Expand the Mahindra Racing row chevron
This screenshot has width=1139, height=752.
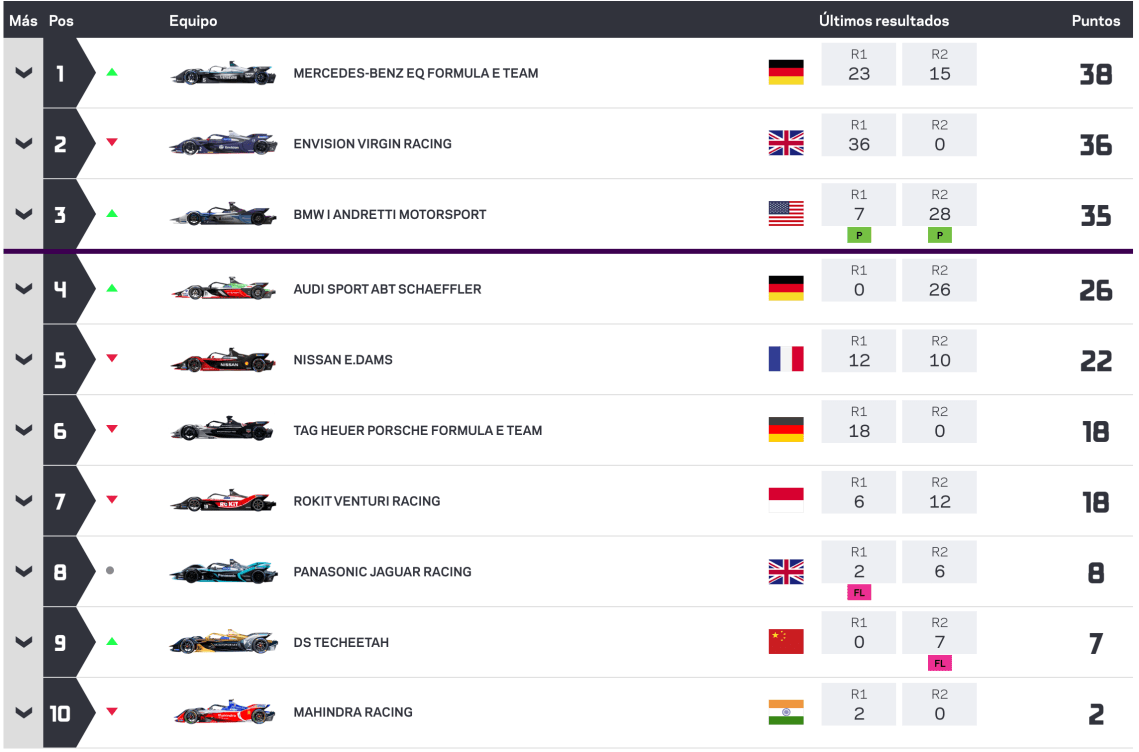coord(23,713)
